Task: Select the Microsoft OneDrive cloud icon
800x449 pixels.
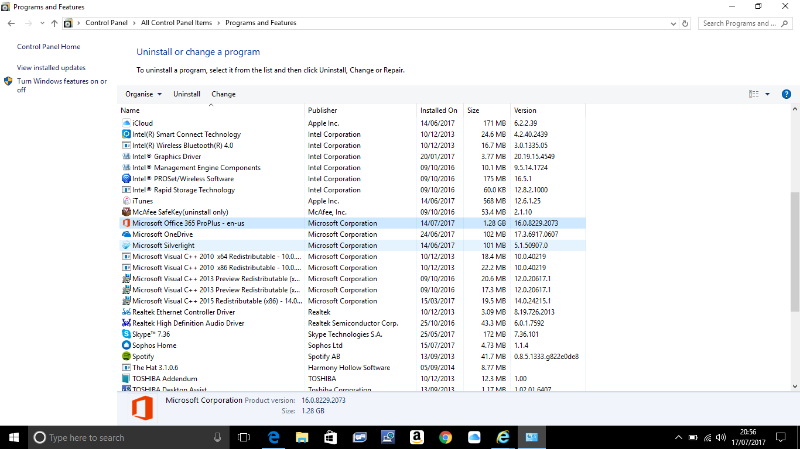Action: [x=126, y=234]
